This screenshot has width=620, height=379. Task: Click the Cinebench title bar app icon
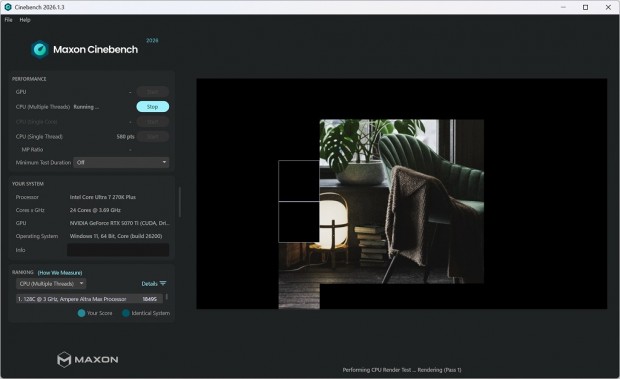point(8,7)
